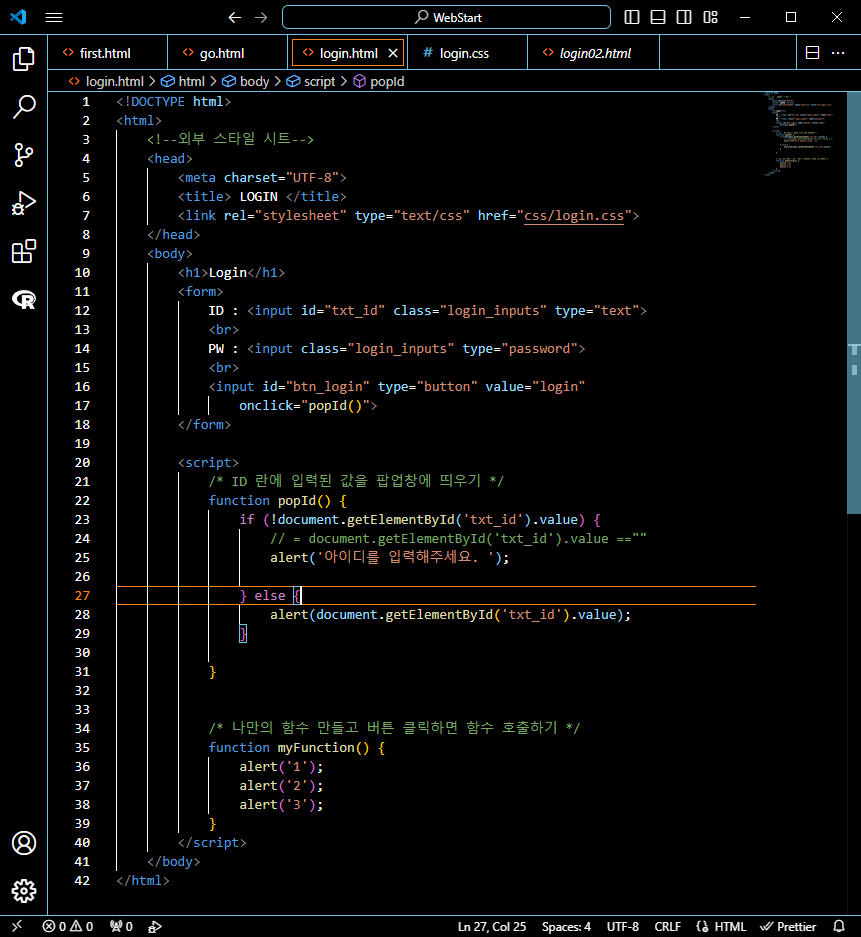
Task: Toggle the primary side bar layout icon
Action: (632, 17)
